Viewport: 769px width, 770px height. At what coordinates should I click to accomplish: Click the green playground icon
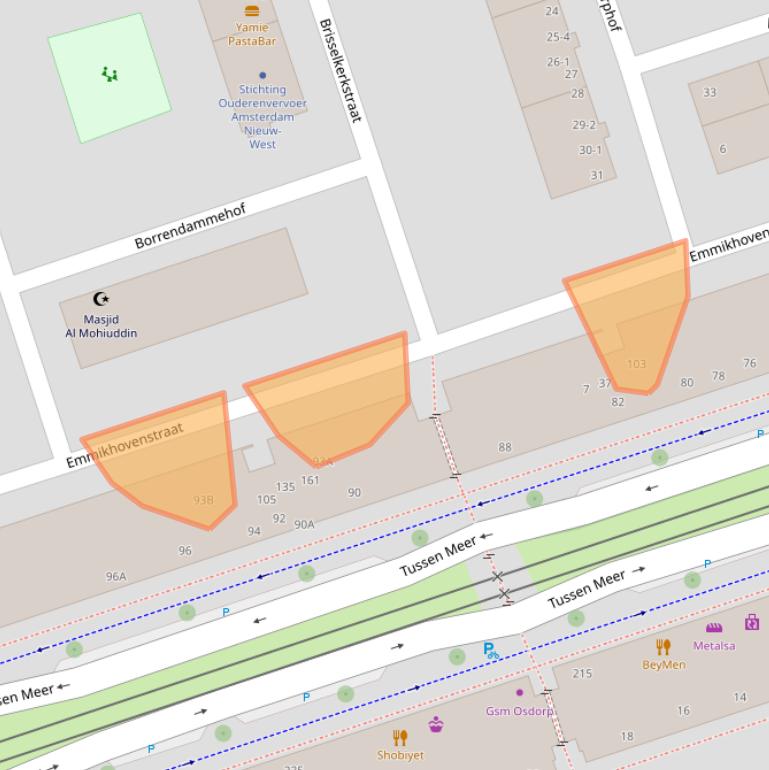pos(110,74)
